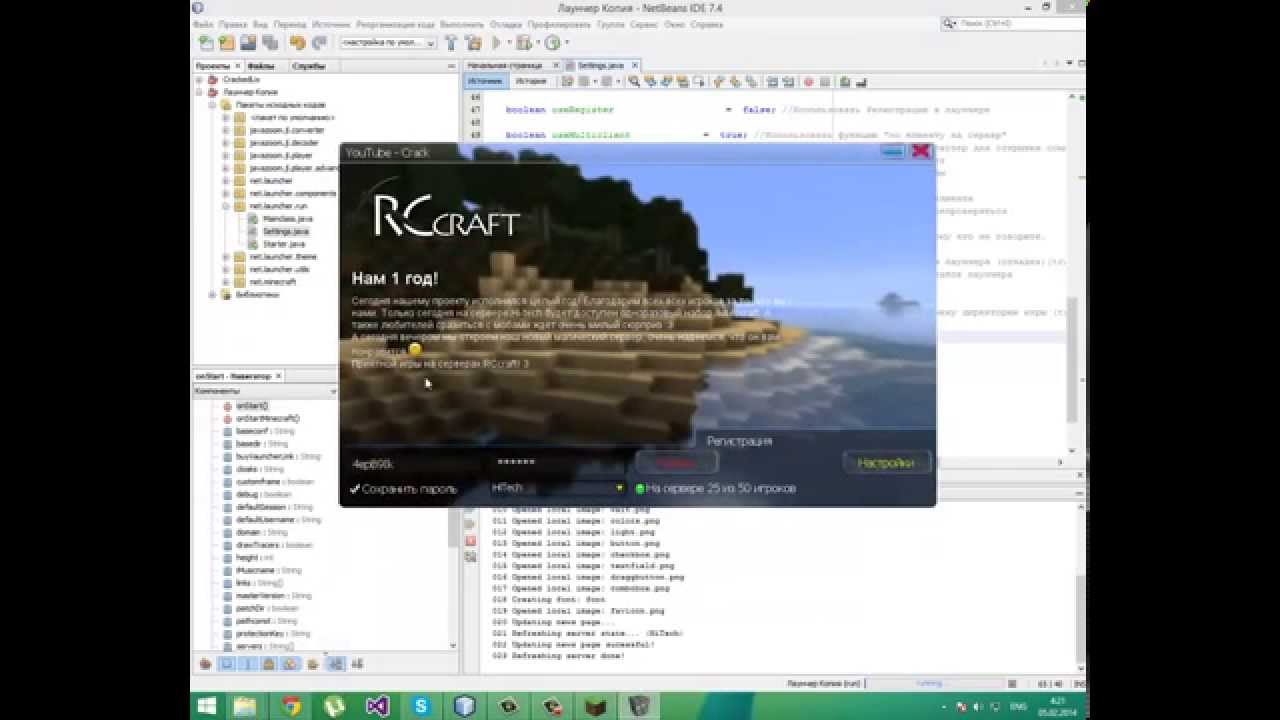1280x720 pixels.
Task: Collapse the 'Лаунчер Копия' project node
Action: 199,92
